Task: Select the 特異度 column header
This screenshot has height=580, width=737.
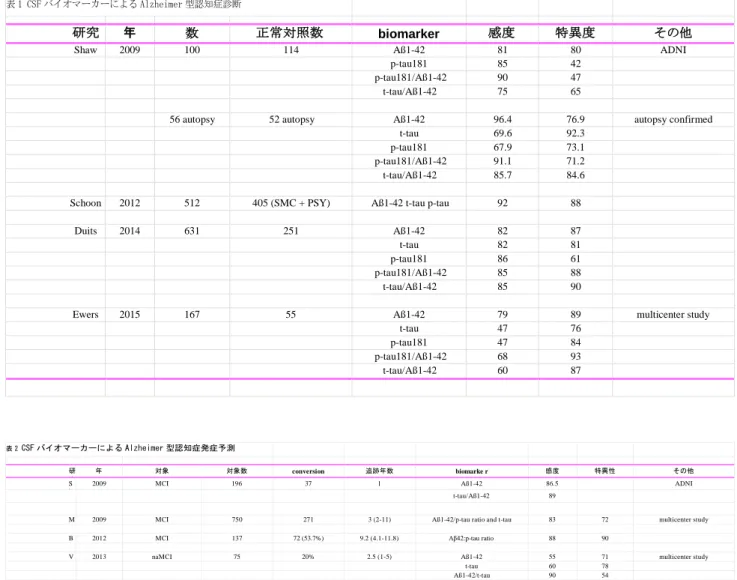Action: click(x=575, y=32)
